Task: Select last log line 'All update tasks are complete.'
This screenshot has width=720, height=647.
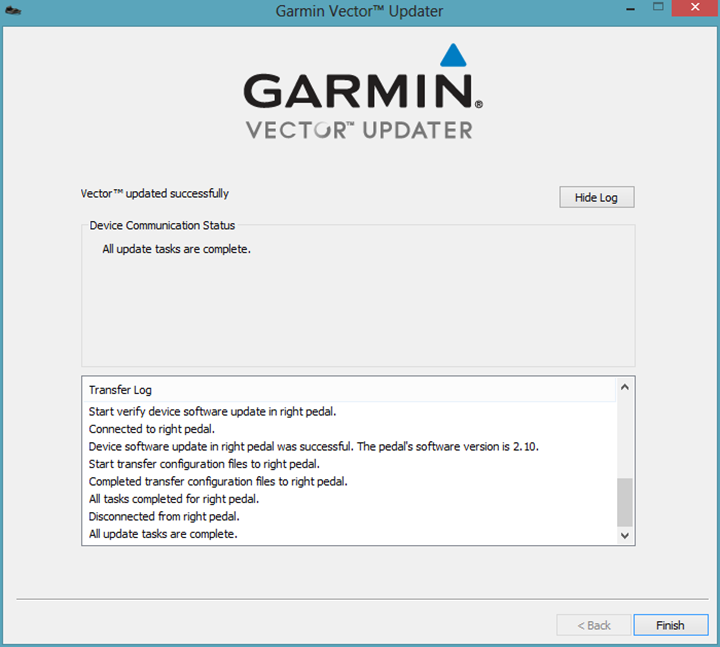Action: [x=163, y=534]
